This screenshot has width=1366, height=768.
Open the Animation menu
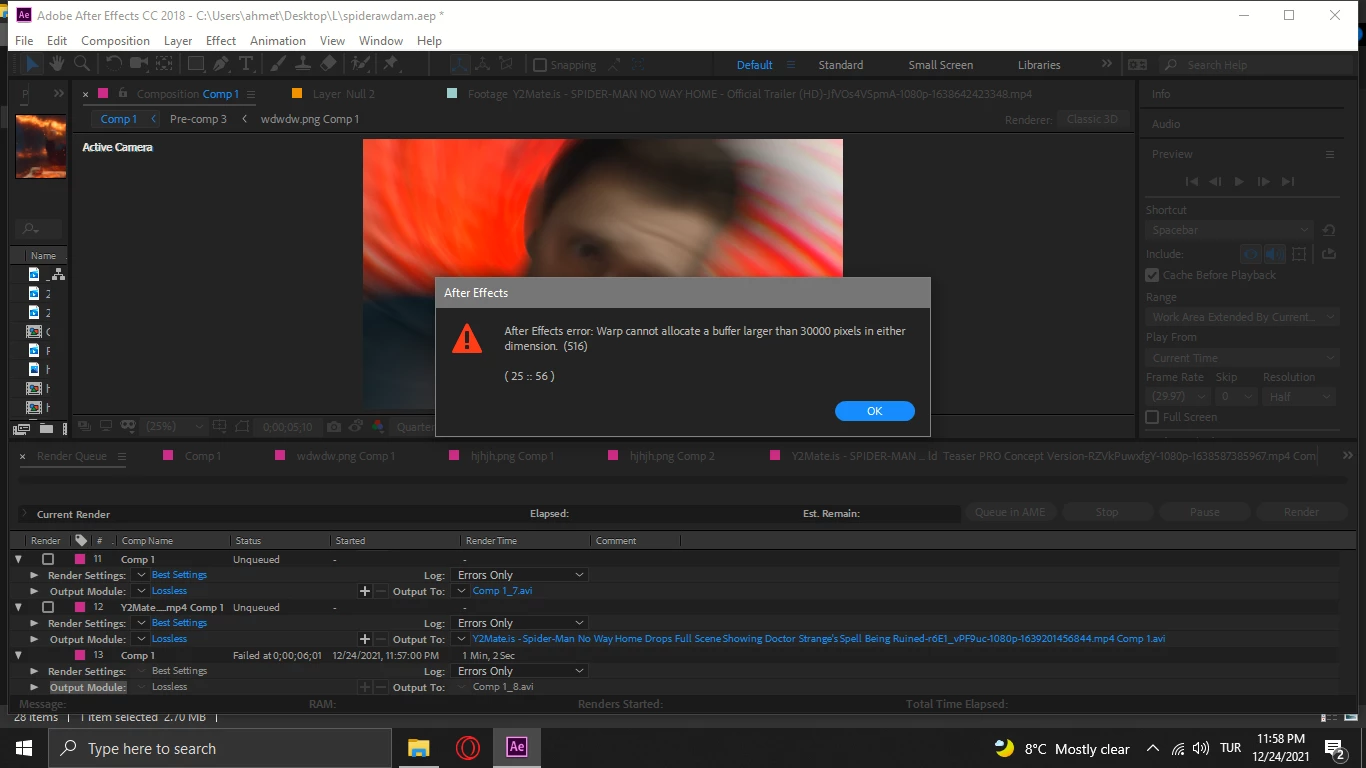pos(278,41)
